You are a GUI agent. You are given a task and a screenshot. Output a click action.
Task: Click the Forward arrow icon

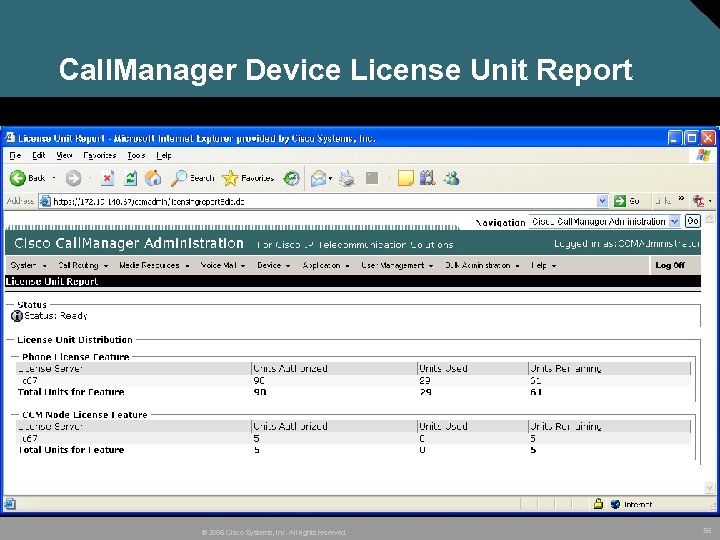click(x=73, y=178)
